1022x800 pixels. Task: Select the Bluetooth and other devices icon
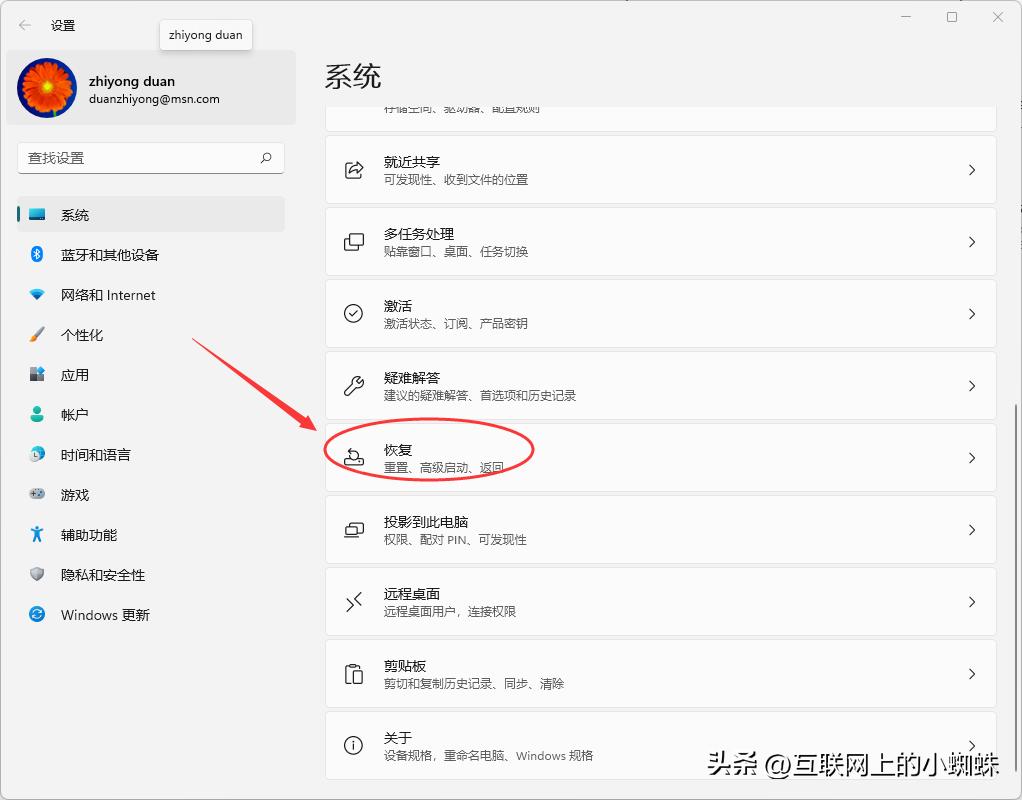click(x=37, y=255)
